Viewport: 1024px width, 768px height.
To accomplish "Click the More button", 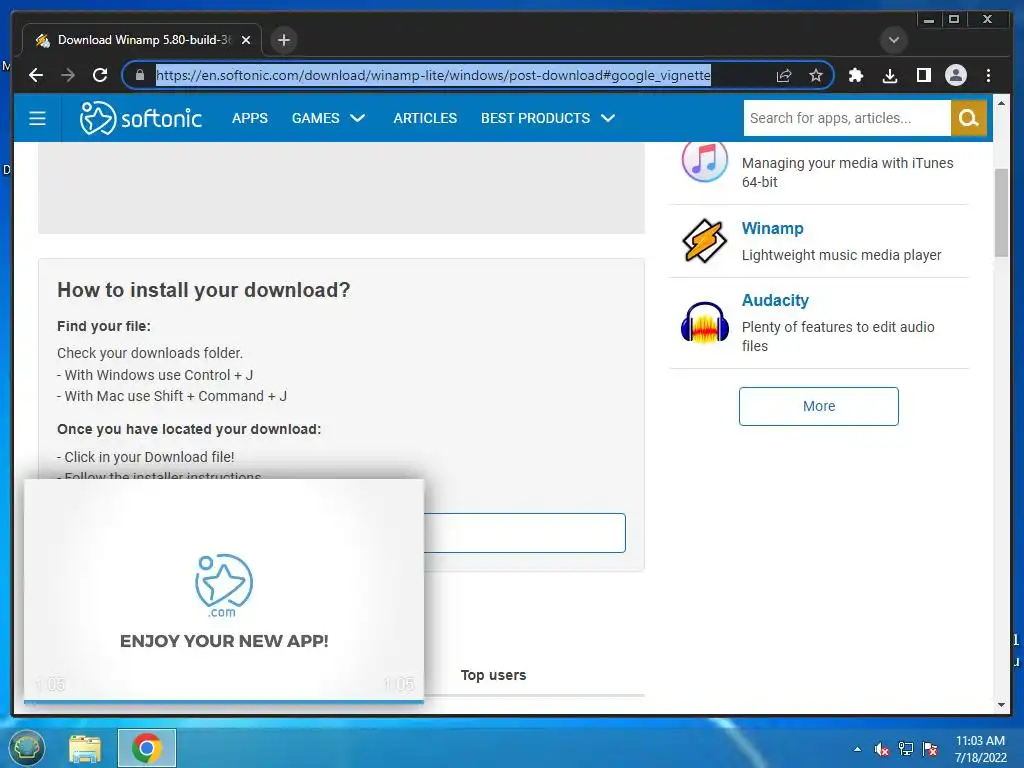I will point(818,406).
